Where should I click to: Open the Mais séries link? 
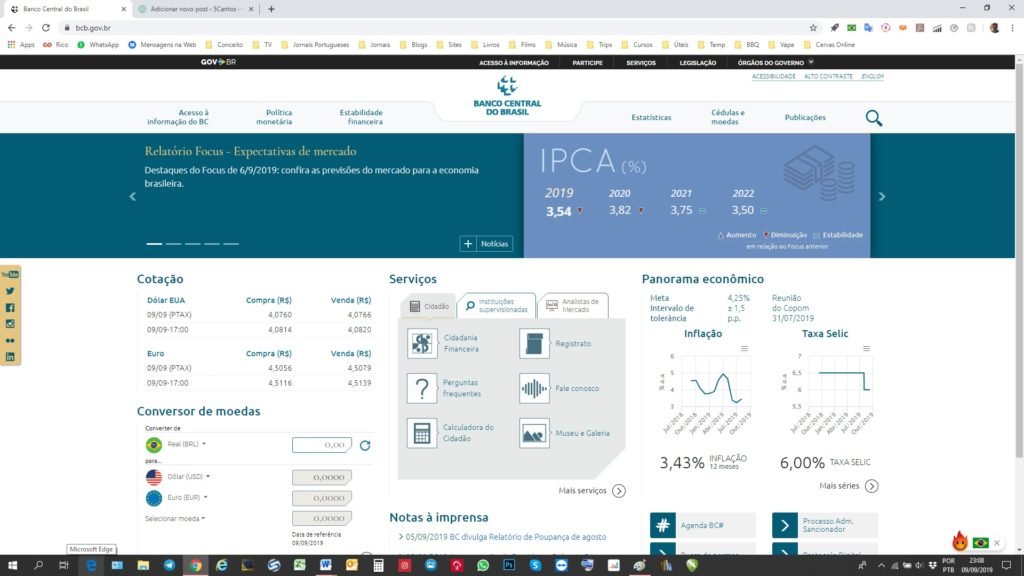[848, 486]
